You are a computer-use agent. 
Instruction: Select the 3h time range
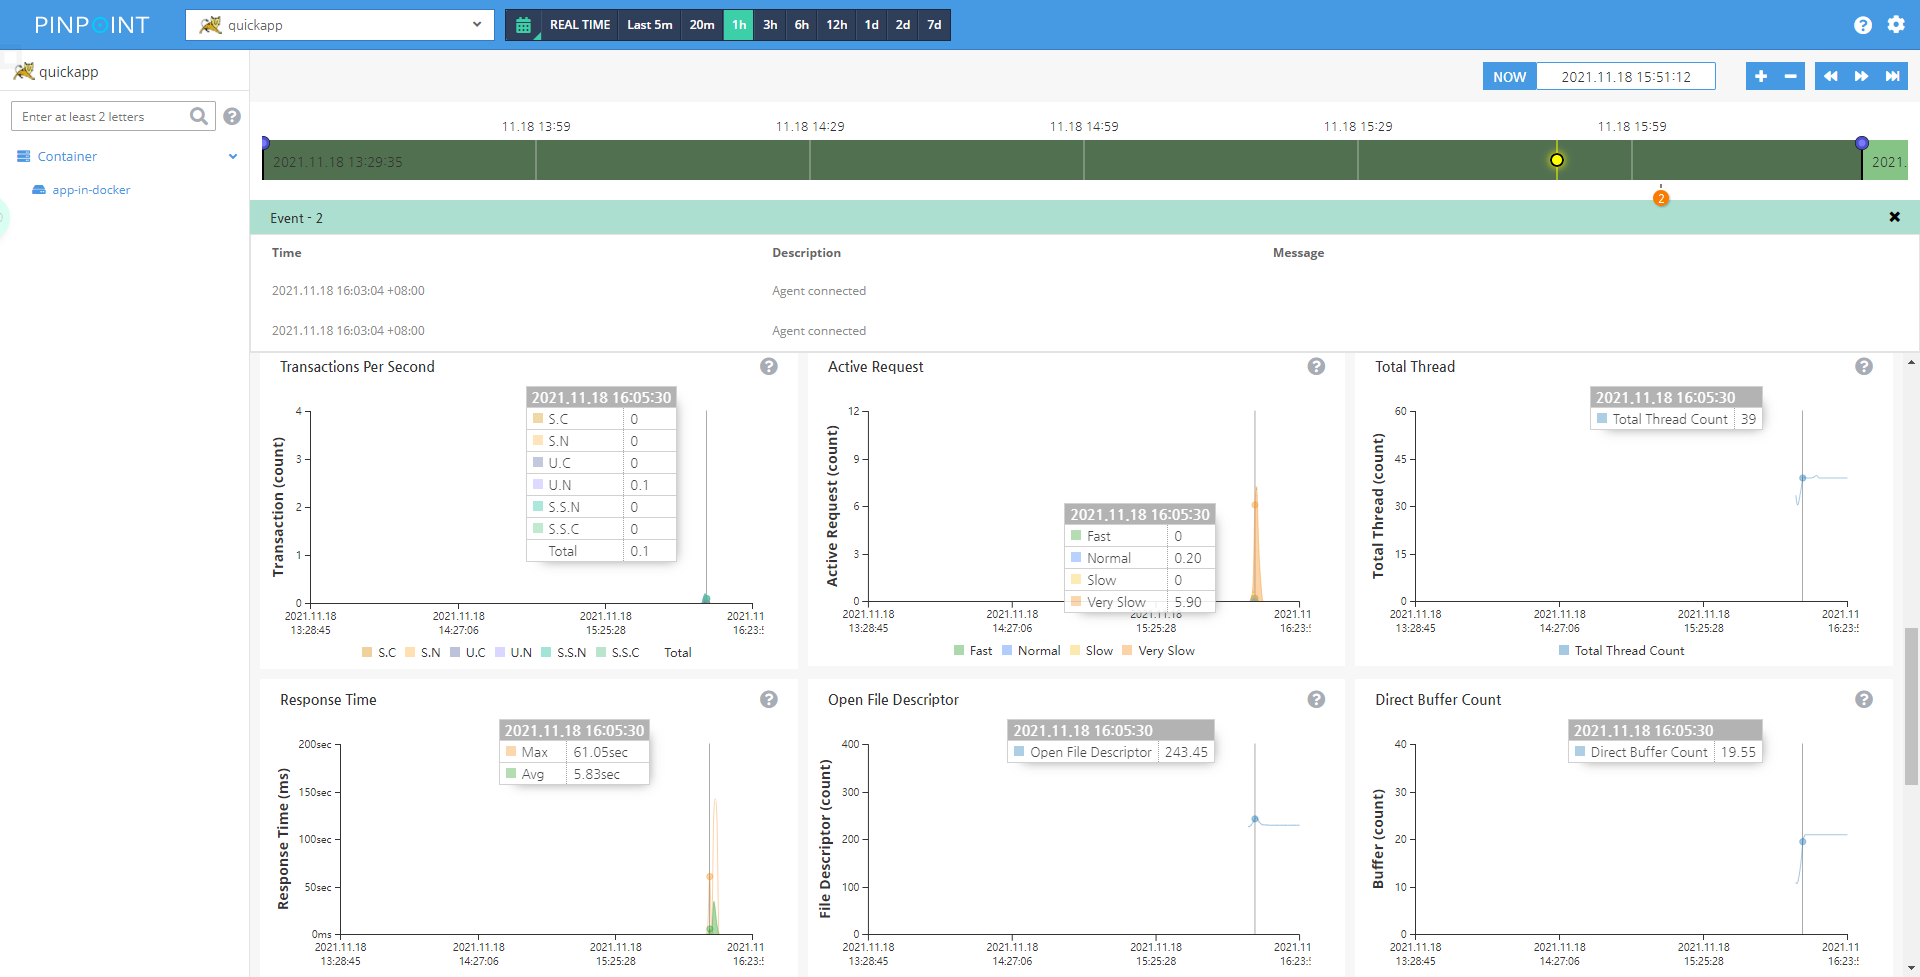[770, 25]
